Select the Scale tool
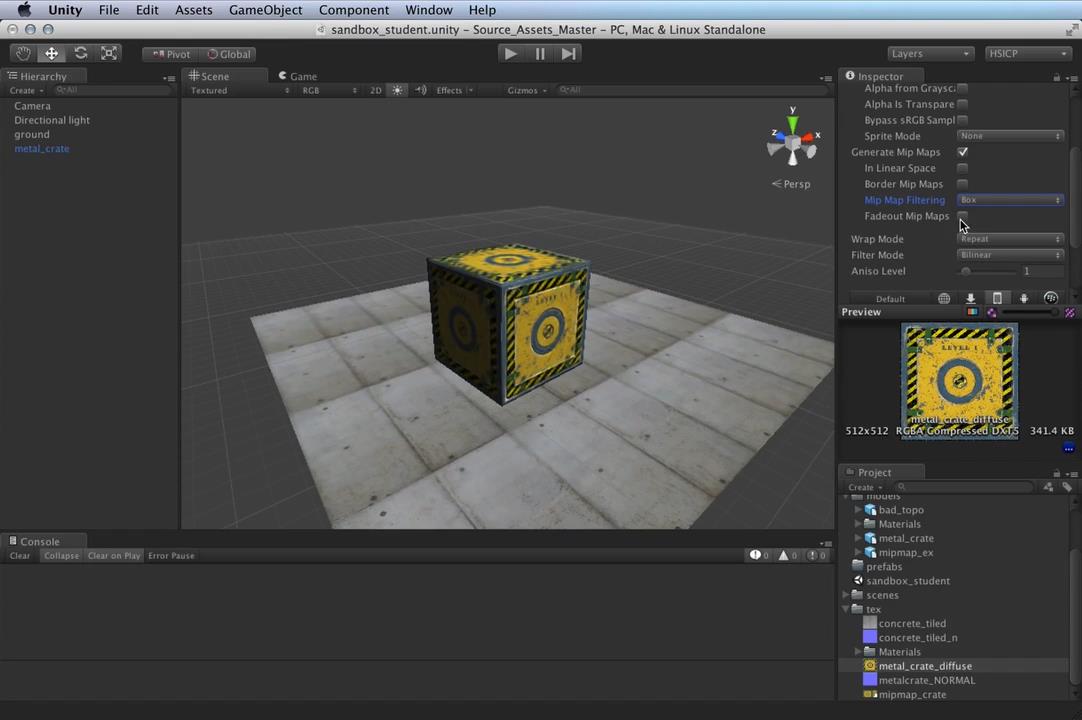 click(109, 53)
